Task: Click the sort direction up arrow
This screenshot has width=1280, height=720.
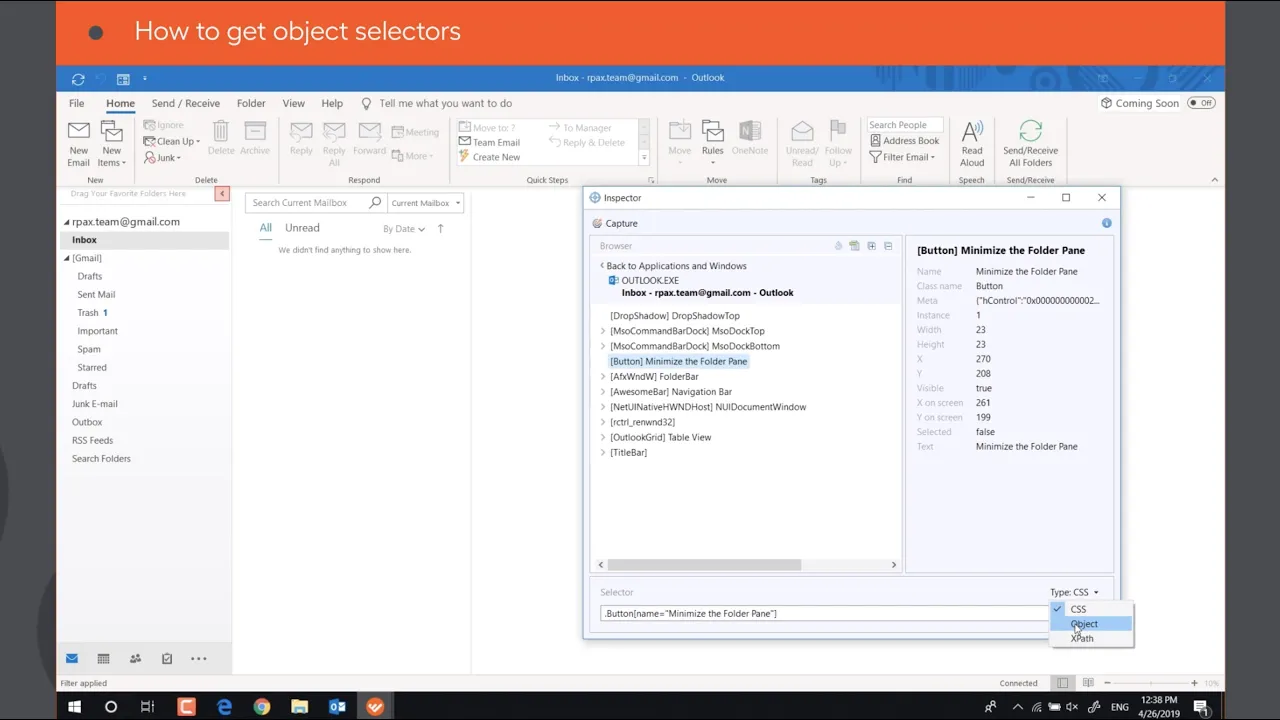Action: click(x=440, y=229)
